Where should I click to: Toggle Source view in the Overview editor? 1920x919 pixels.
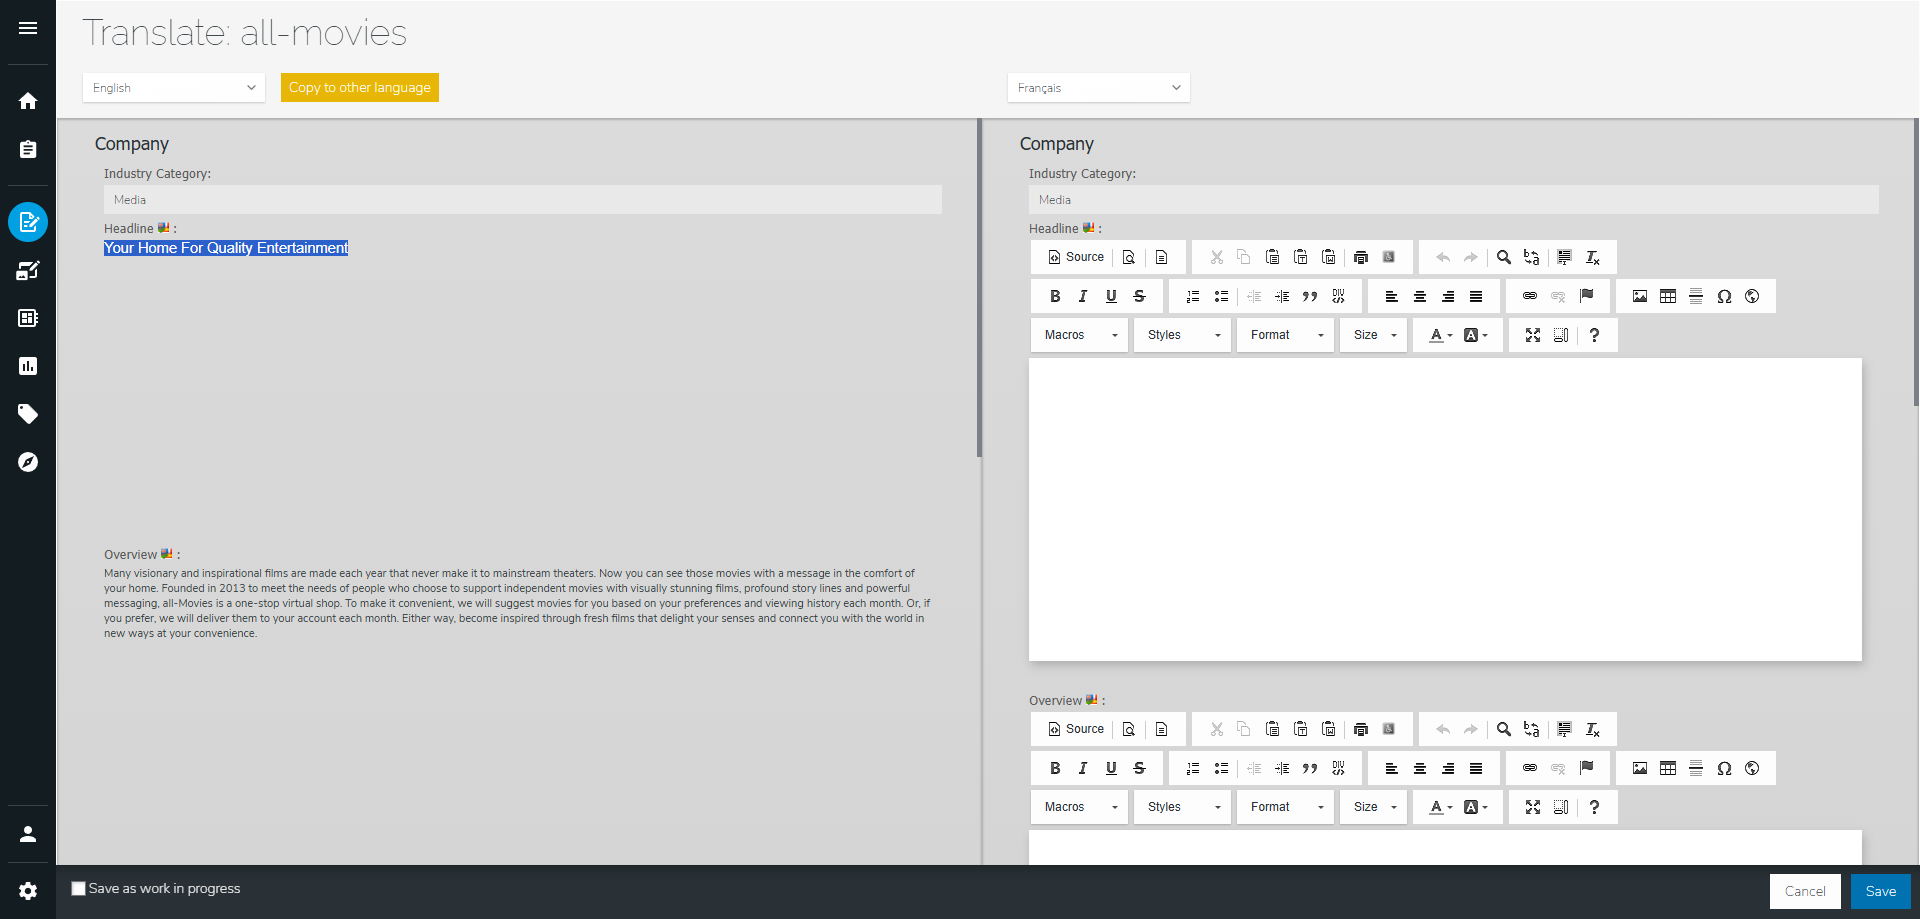pyautogui.click(x=1076, y=729)
